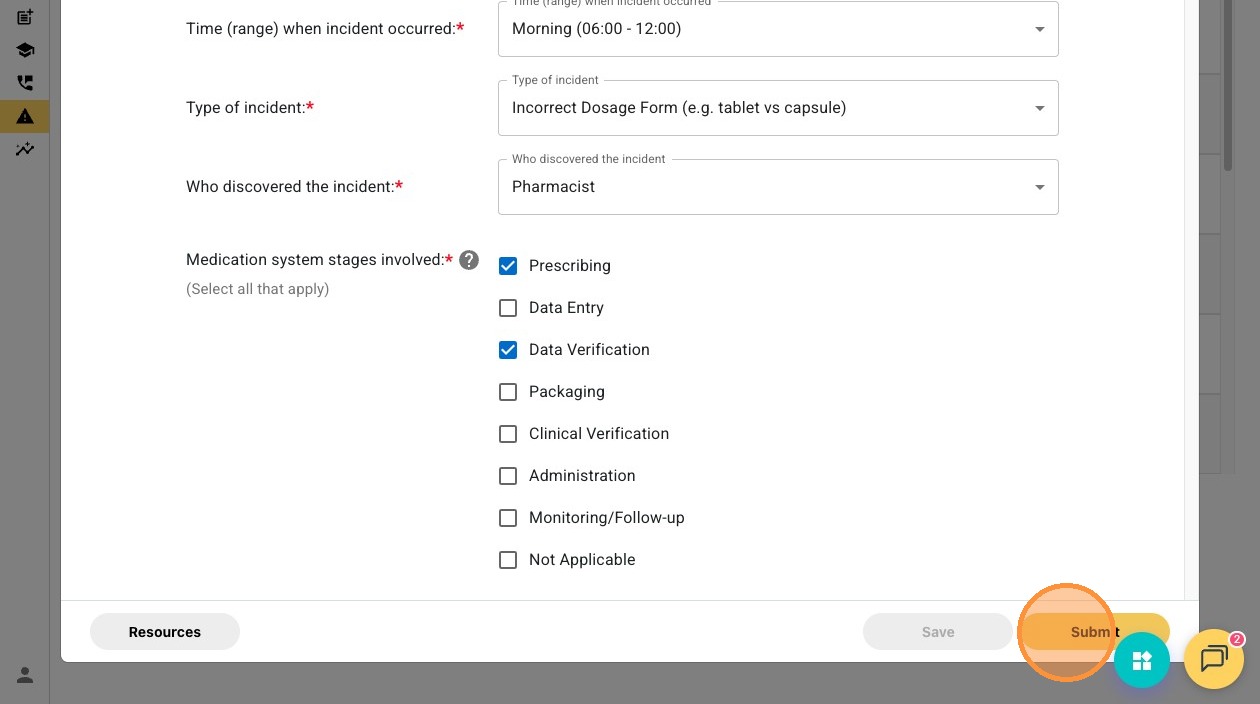
Task: Enable the Data Entry checkbox
Action: pyautogui.click(x=508, y=308)
